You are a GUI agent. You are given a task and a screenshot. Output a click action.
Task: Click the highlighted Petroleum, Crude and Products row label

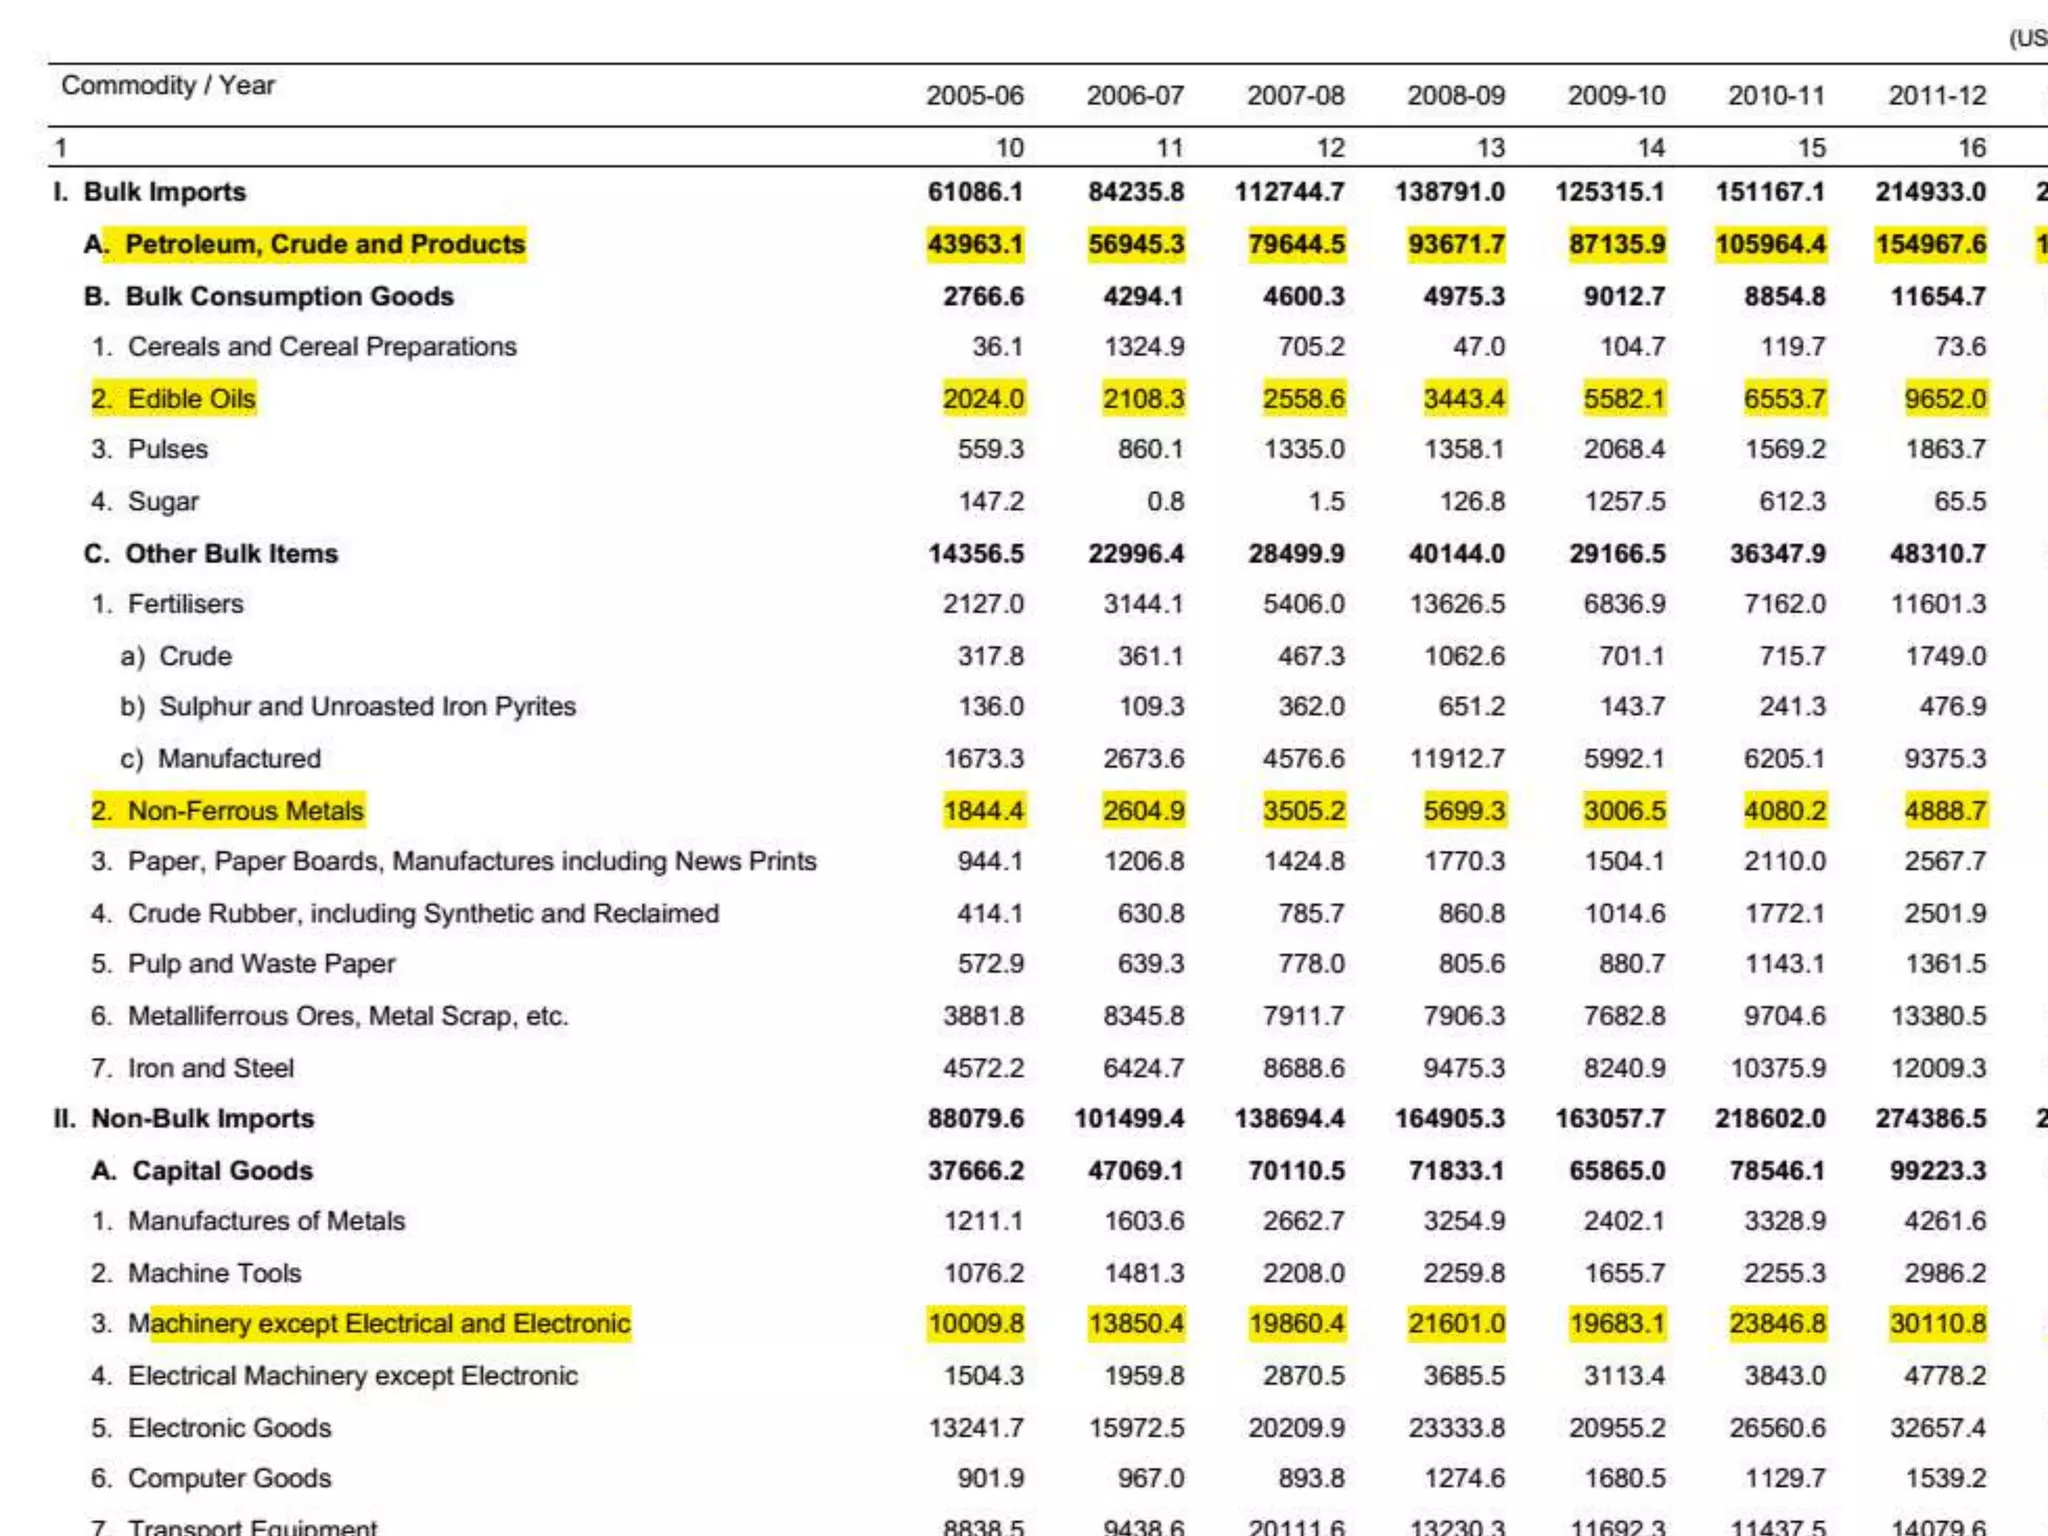324,244
